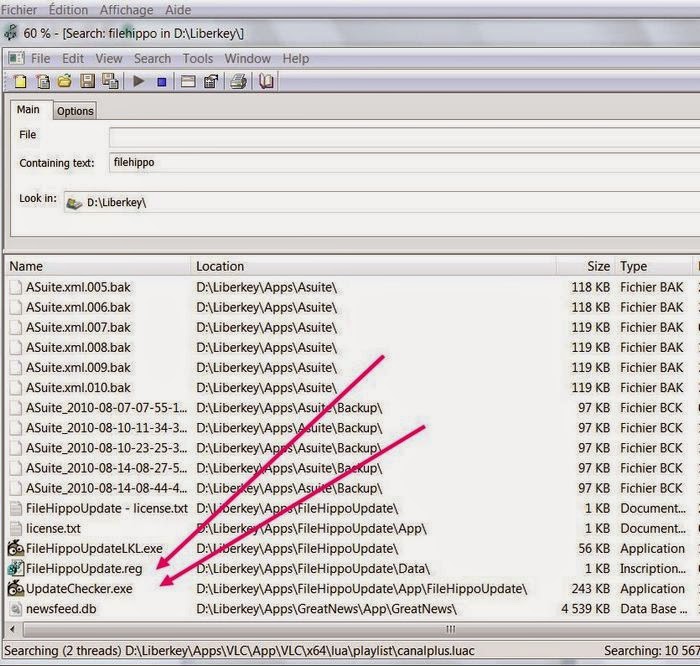This screenshot has height=666, width=700.
Task: Click the license.txt file icon
Action: [16, 528]
